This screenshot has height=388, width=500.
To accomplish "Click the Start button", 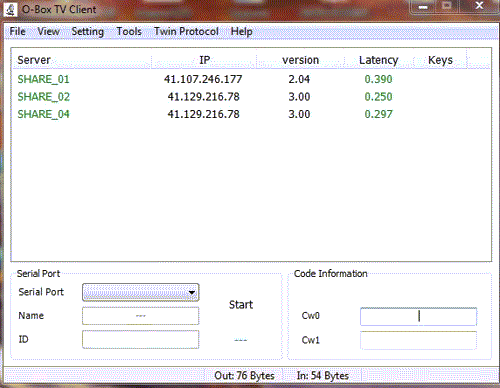I will click(241, 305).
